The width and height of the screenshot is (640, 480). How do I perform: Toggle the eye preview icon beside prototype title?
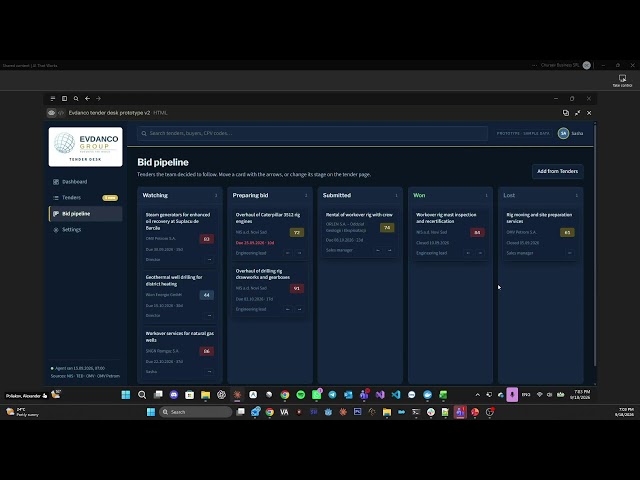coord(51,113)
